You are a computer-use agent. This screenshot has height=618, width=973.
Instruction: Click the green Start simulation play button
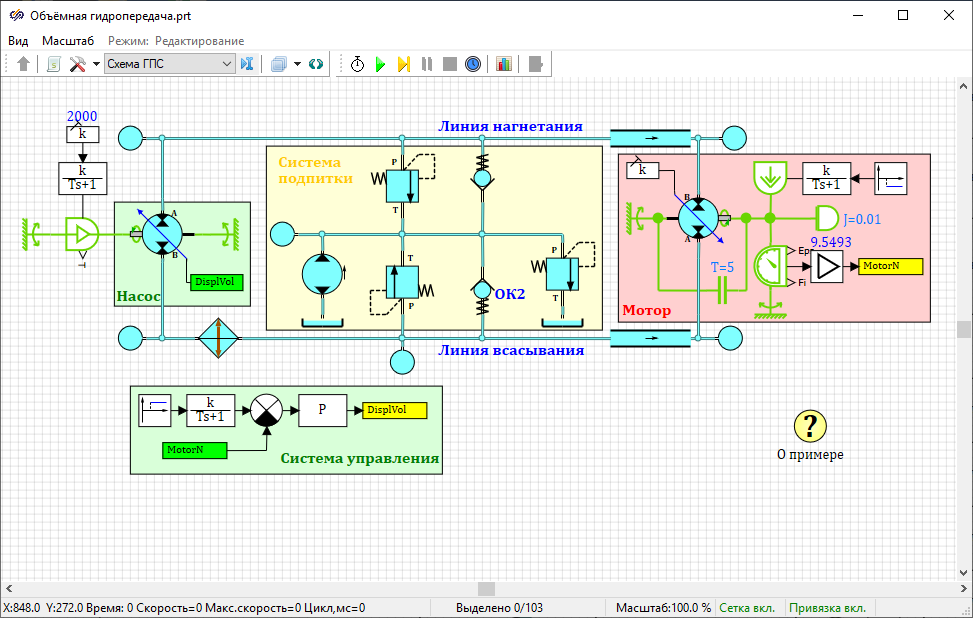click(x=380, y=64)
